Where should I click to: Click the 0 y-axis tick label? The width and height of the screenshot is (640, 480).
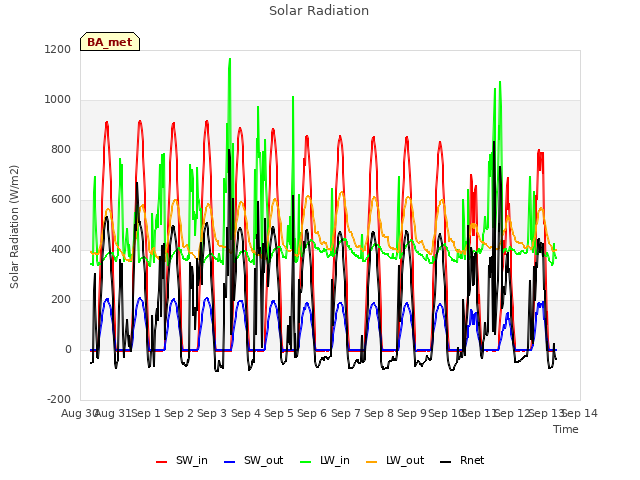coord(68,349)
